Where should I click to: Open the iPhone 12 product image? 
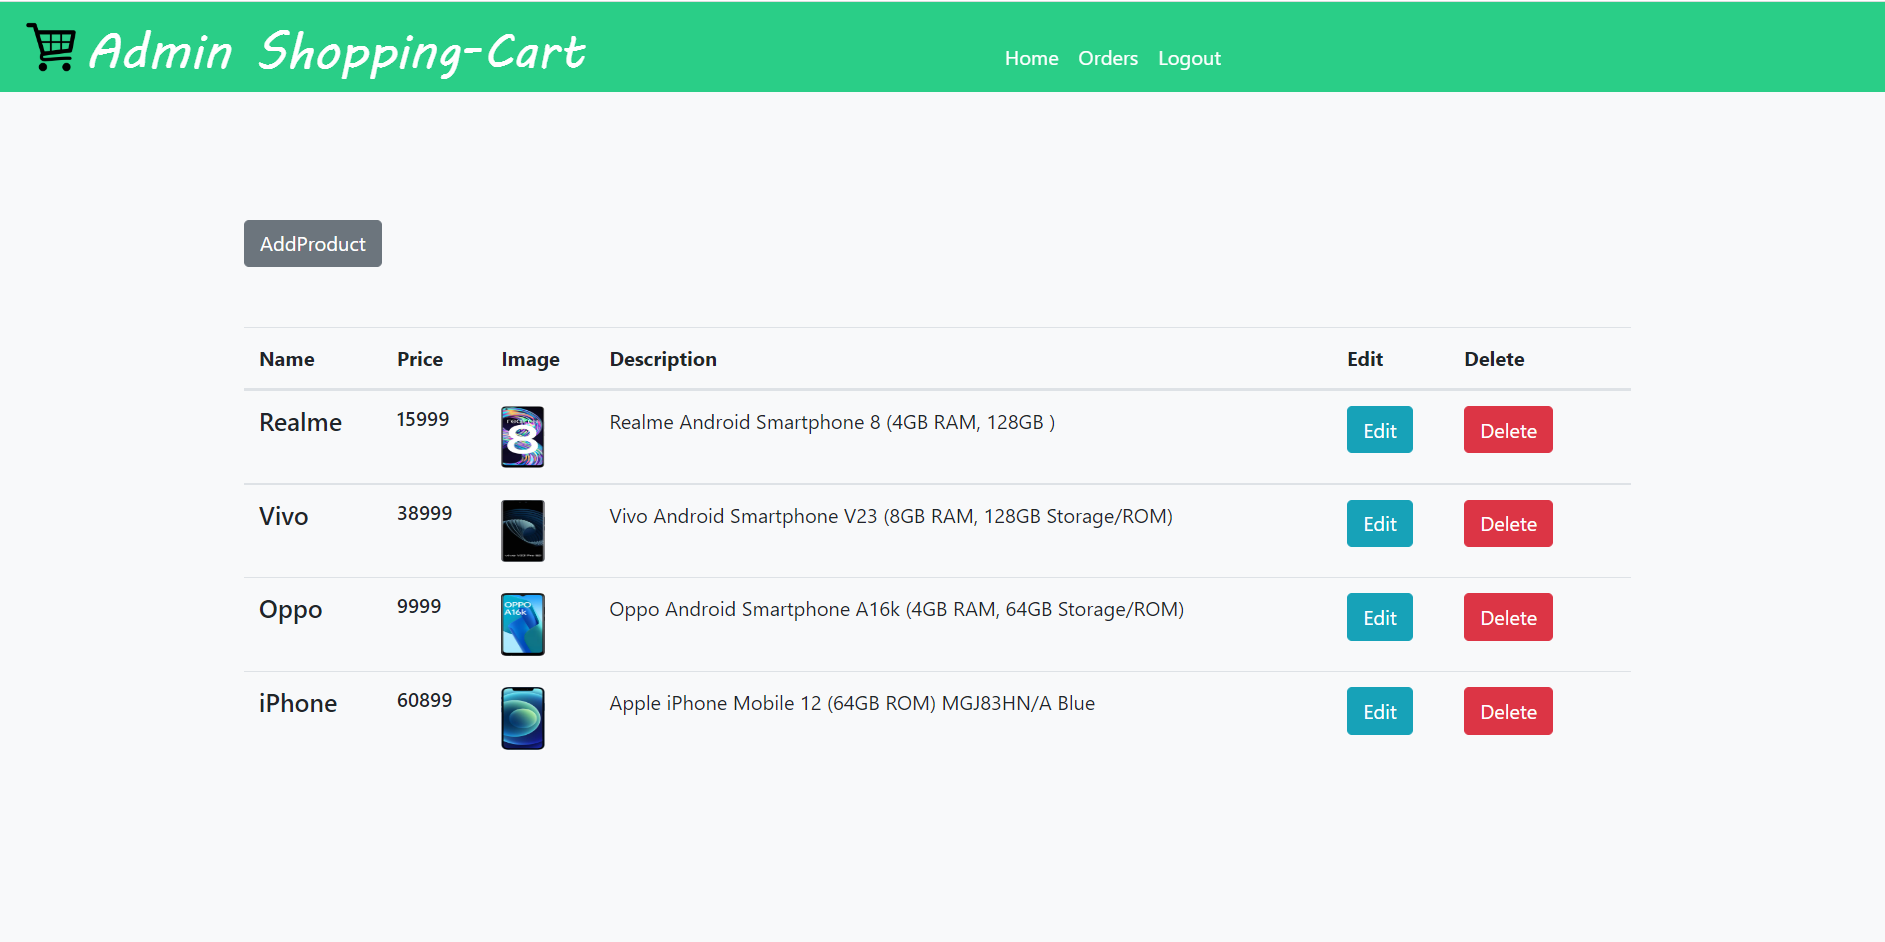click(522, 717)
